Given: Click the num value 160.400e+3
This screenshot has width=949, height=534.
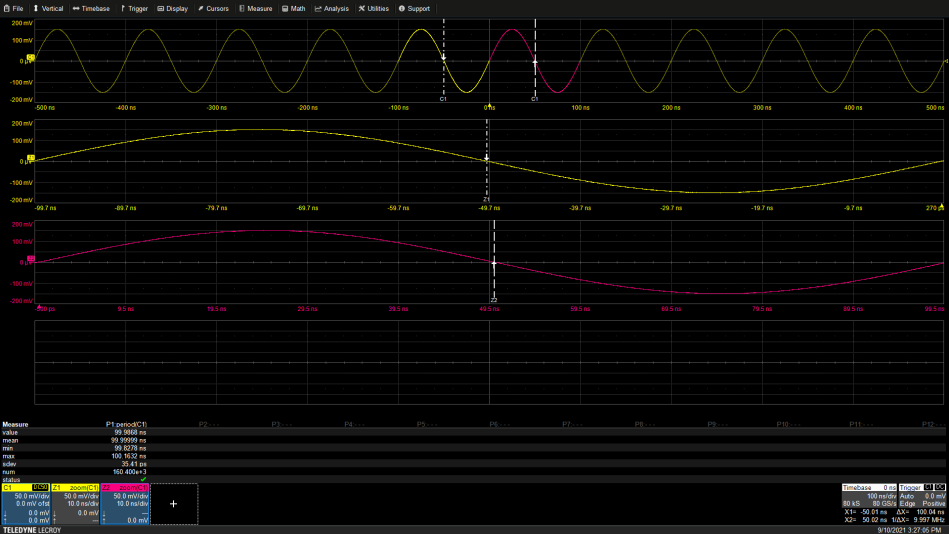Looking at the screenshot, I should coord(130,472).
